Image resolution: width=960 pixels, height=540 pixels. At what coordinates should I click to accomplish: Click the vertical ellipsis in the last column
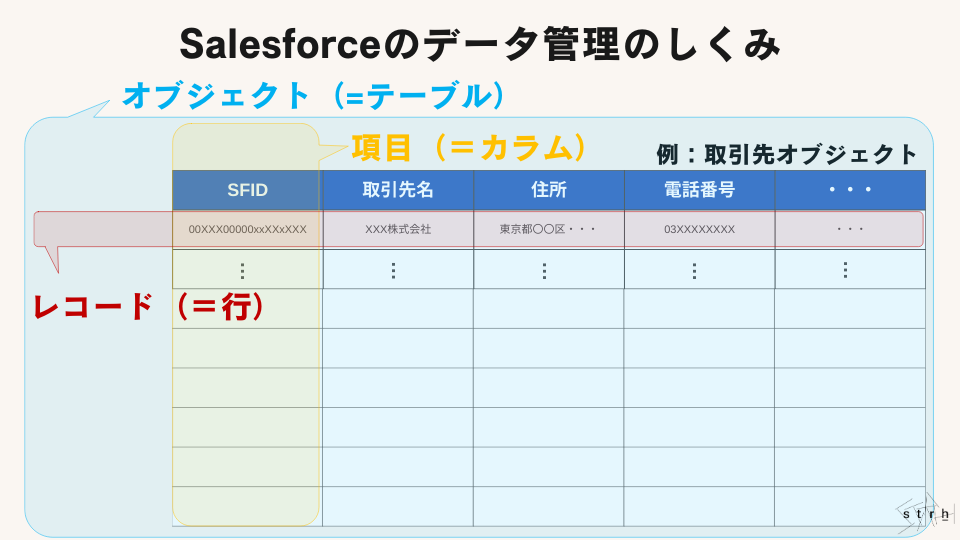click(845, 270)
